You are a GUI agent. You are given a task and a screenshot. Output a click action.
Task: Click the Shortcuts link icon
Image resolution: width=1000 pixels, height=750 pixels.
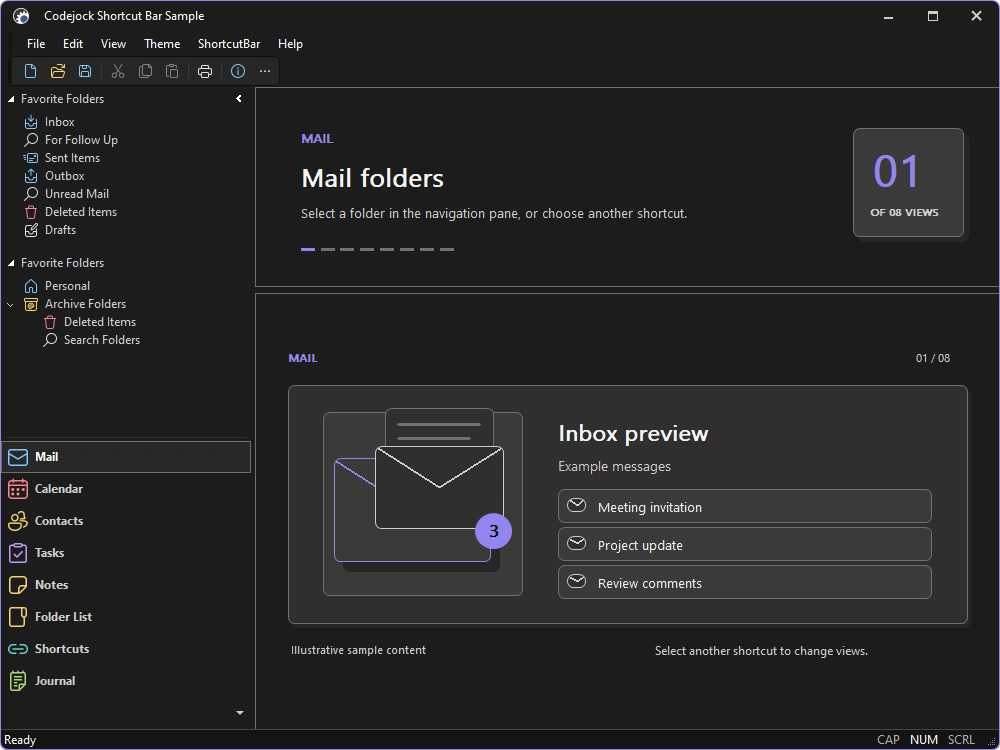pyautogui.click(x=18, y=649)
